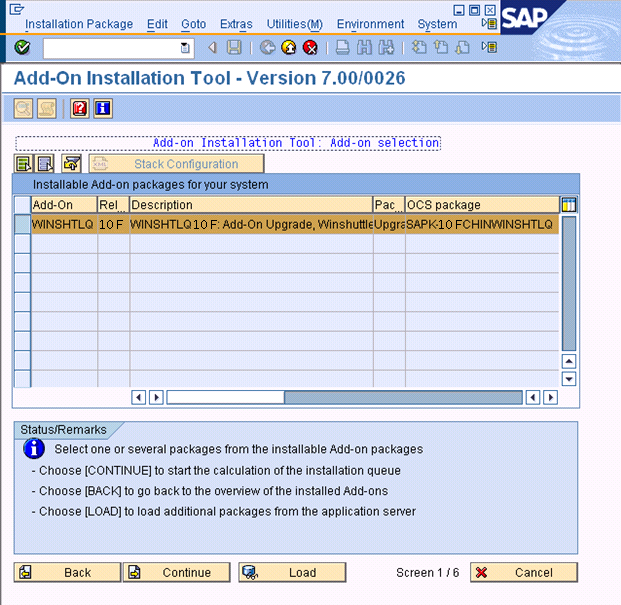The image size is (621, 605).
Task: Click the Cancel button at bottom
Action: coord(524,573)
